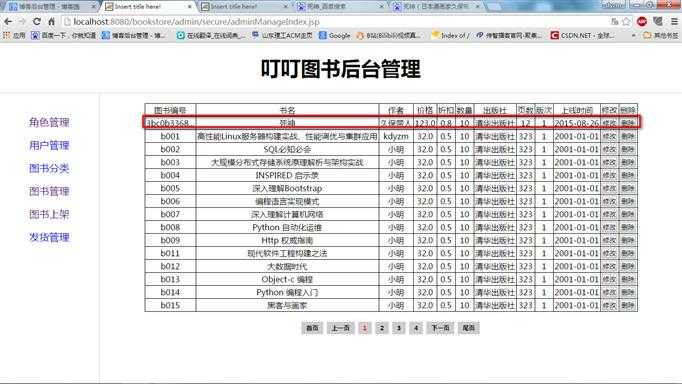Open the Index of / bookmark
Image resolution: width=682 pixels, height=384 pixels.
pos(451,35)
